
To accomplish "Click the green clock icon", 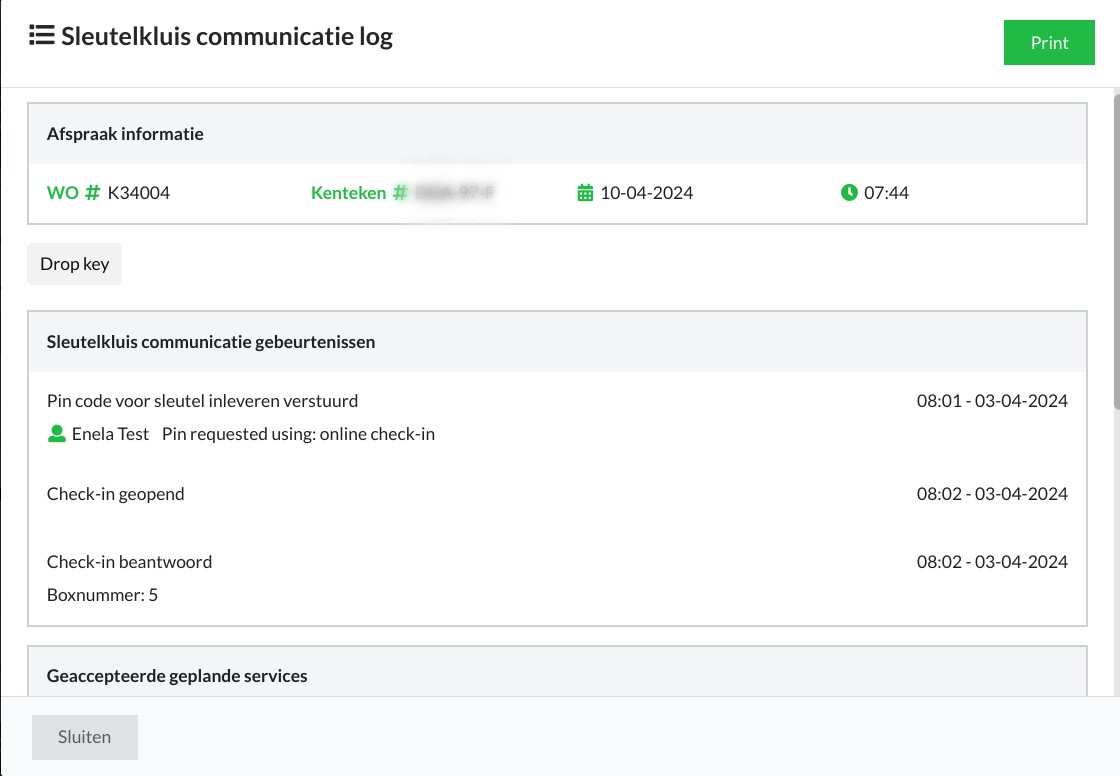I will pos(849,192).
